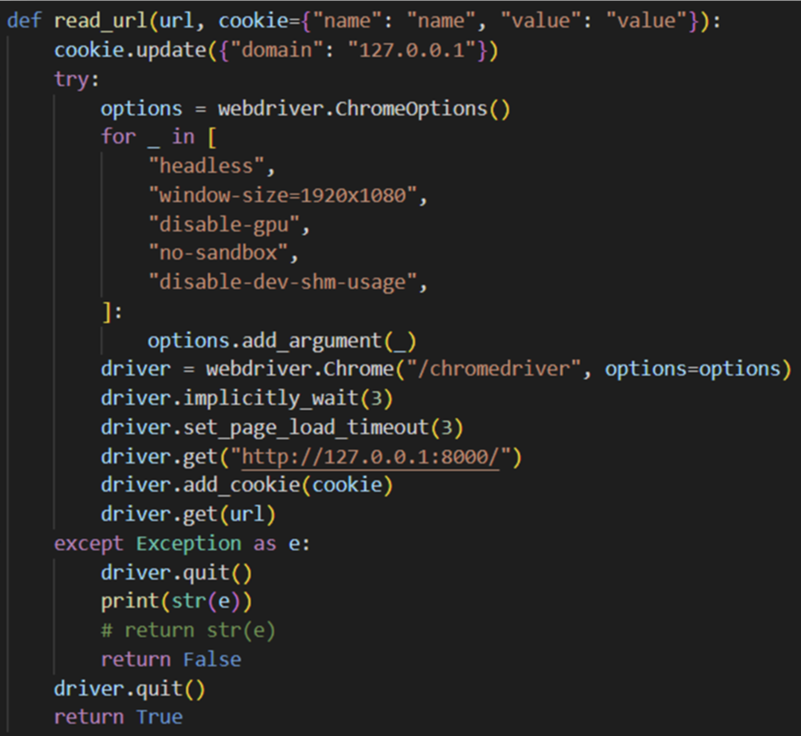Screen dimensions: 801x736
Task: Click the cookie.update call
Action: pos(130,50)
